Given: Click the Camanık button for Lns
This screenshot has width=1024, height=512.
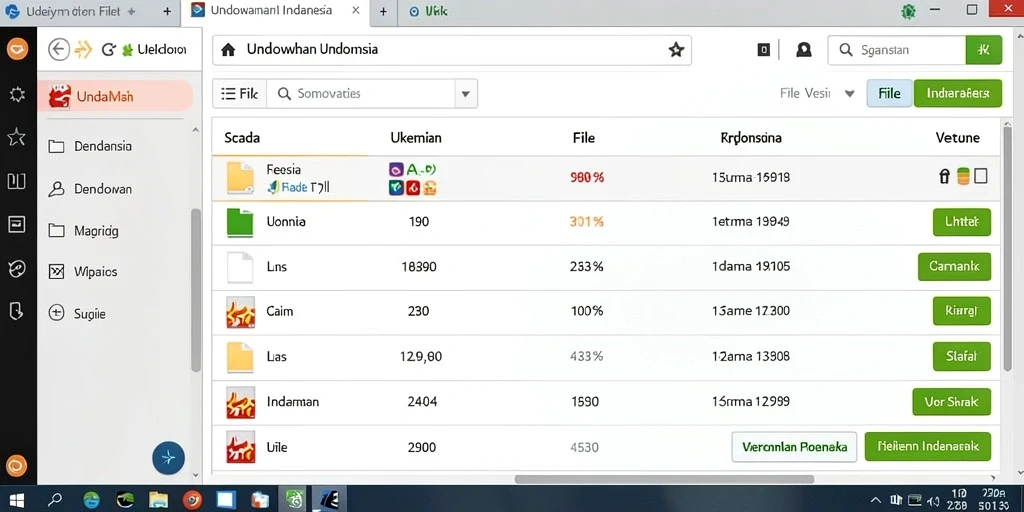Looking at the screenshot, I should coord(954,266).
